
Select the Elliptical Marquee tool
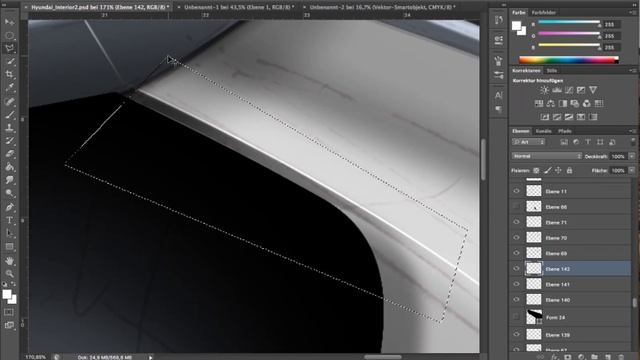coord(9,36)
